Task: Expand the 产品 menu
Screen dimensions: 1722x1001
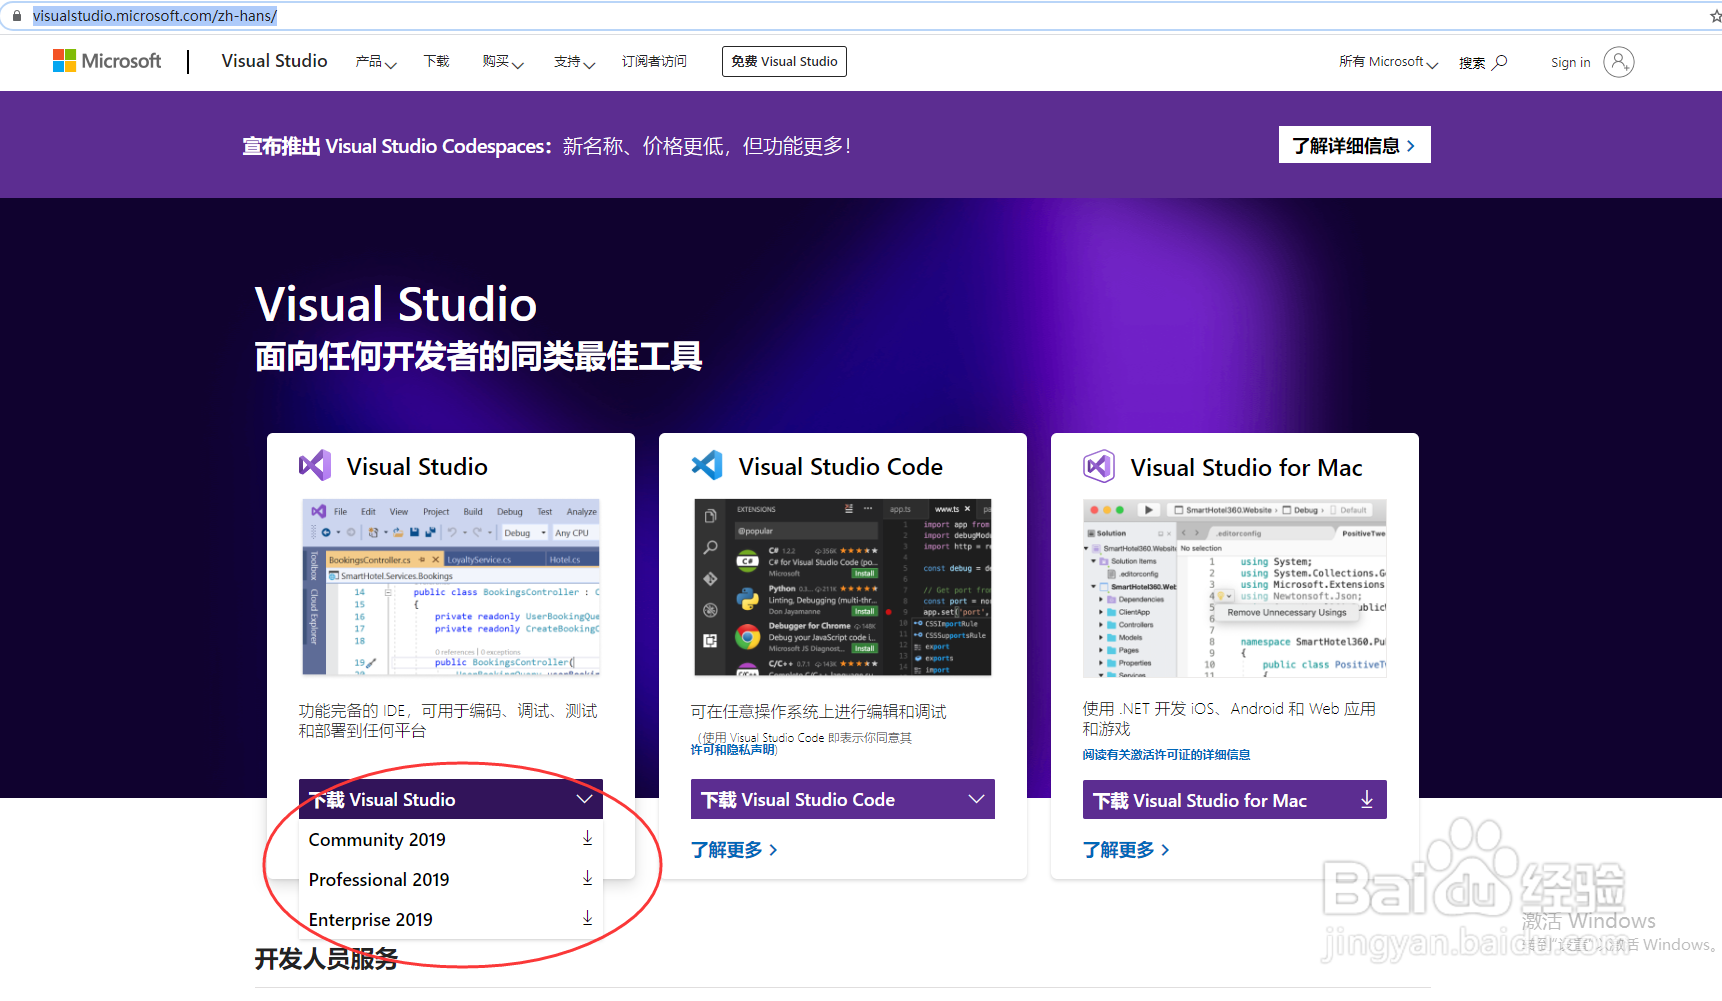Action: pyautogui.click(x=376, y=62)
